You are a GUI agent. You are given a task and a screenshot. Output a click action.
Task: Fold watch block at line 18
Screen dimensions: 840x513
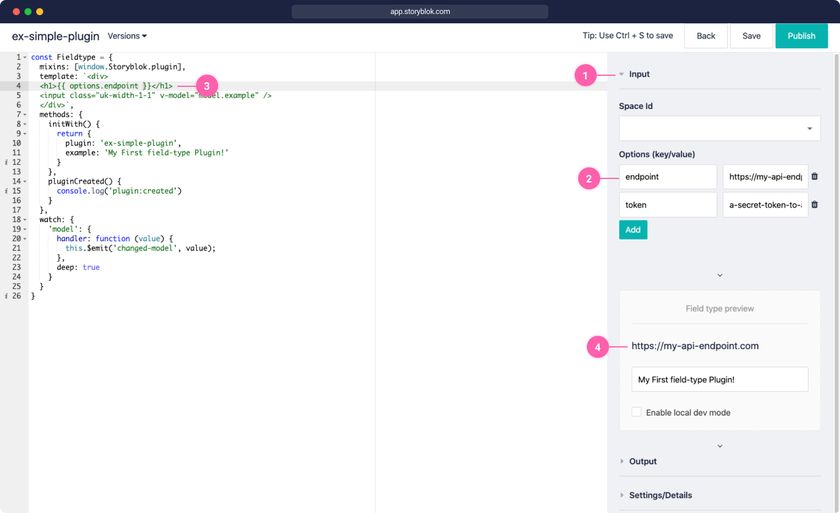(x=25, y=220)
